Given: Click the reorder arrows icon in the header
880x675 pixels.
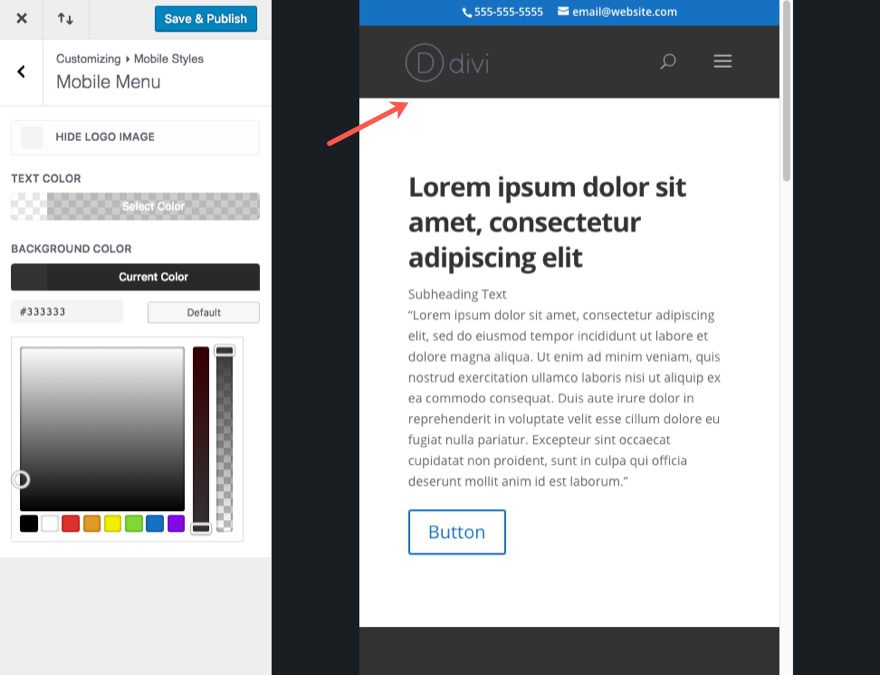Looking at the screenshot, I should pos(66,18).
